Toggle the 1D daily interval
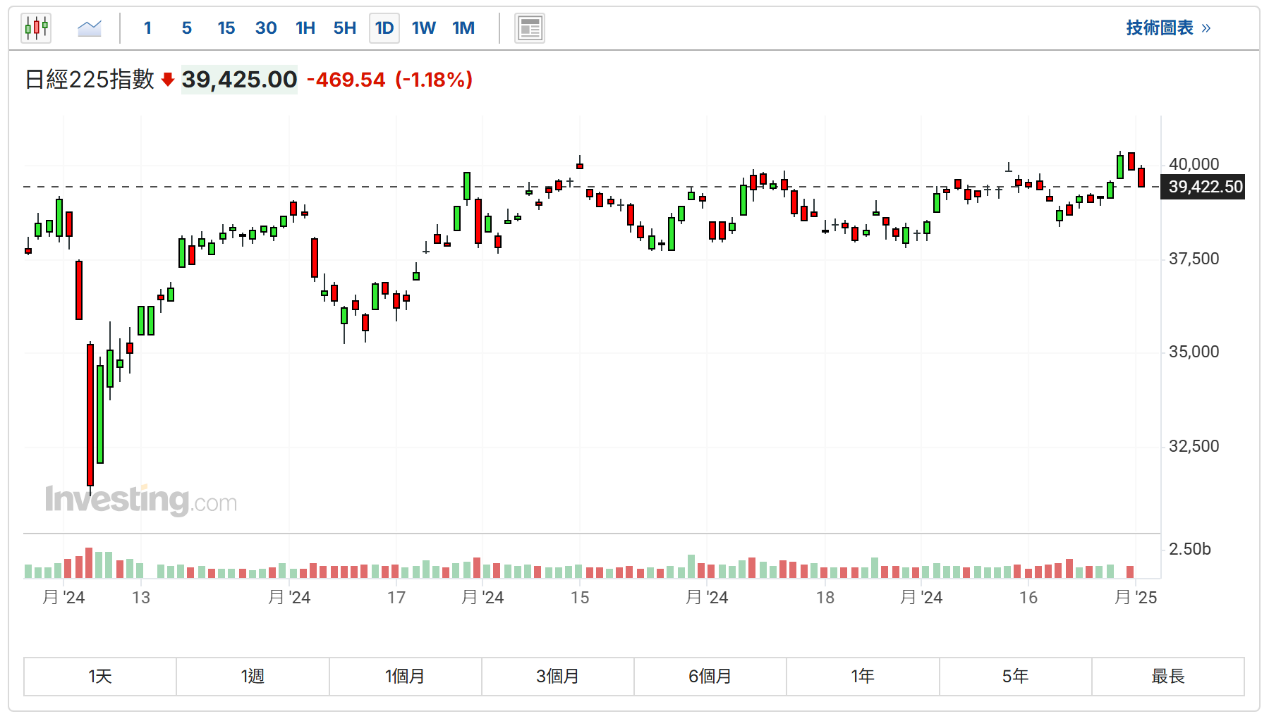1269x721 pixels. coord(384,28)
